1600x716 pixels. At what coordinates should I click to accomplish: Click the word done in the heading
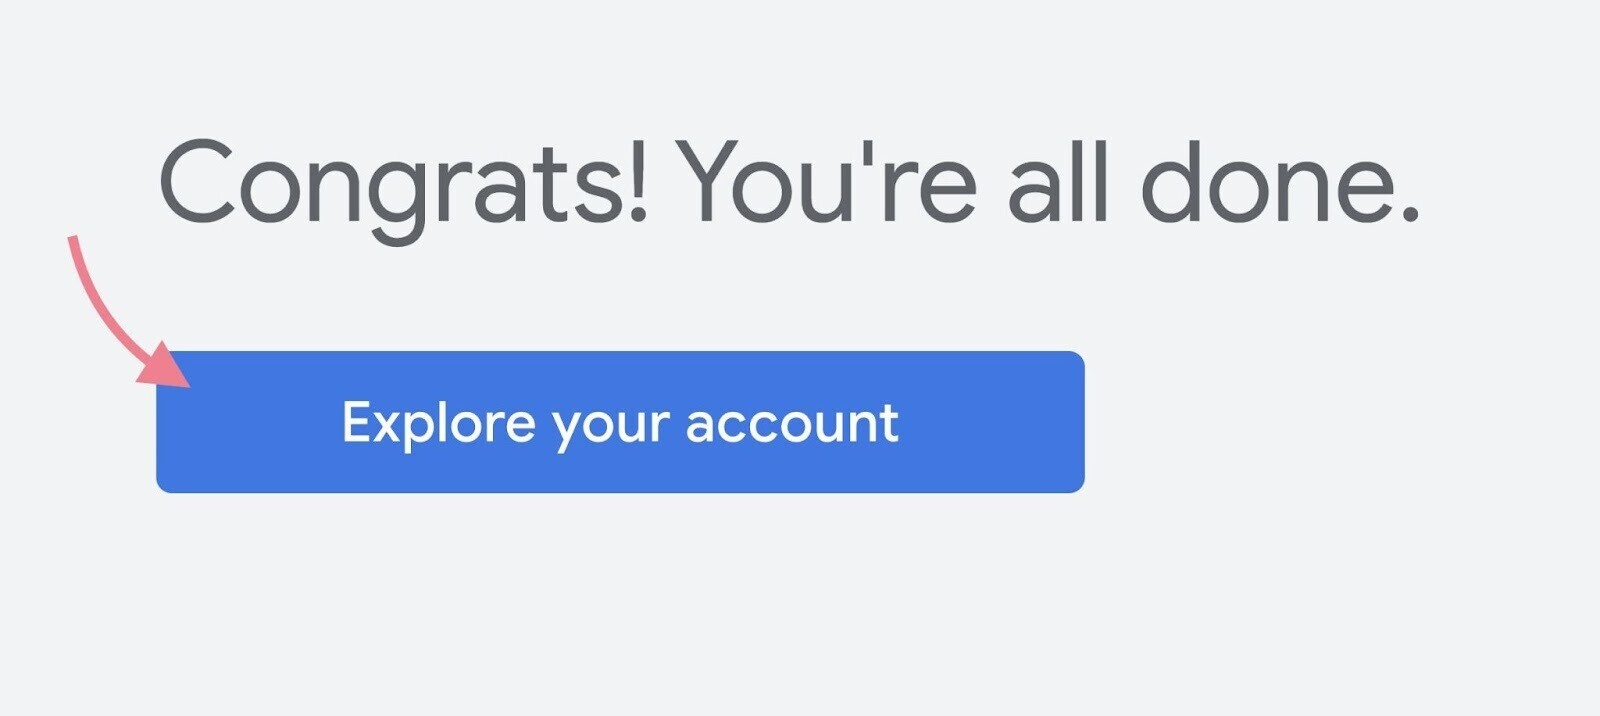1280,182
